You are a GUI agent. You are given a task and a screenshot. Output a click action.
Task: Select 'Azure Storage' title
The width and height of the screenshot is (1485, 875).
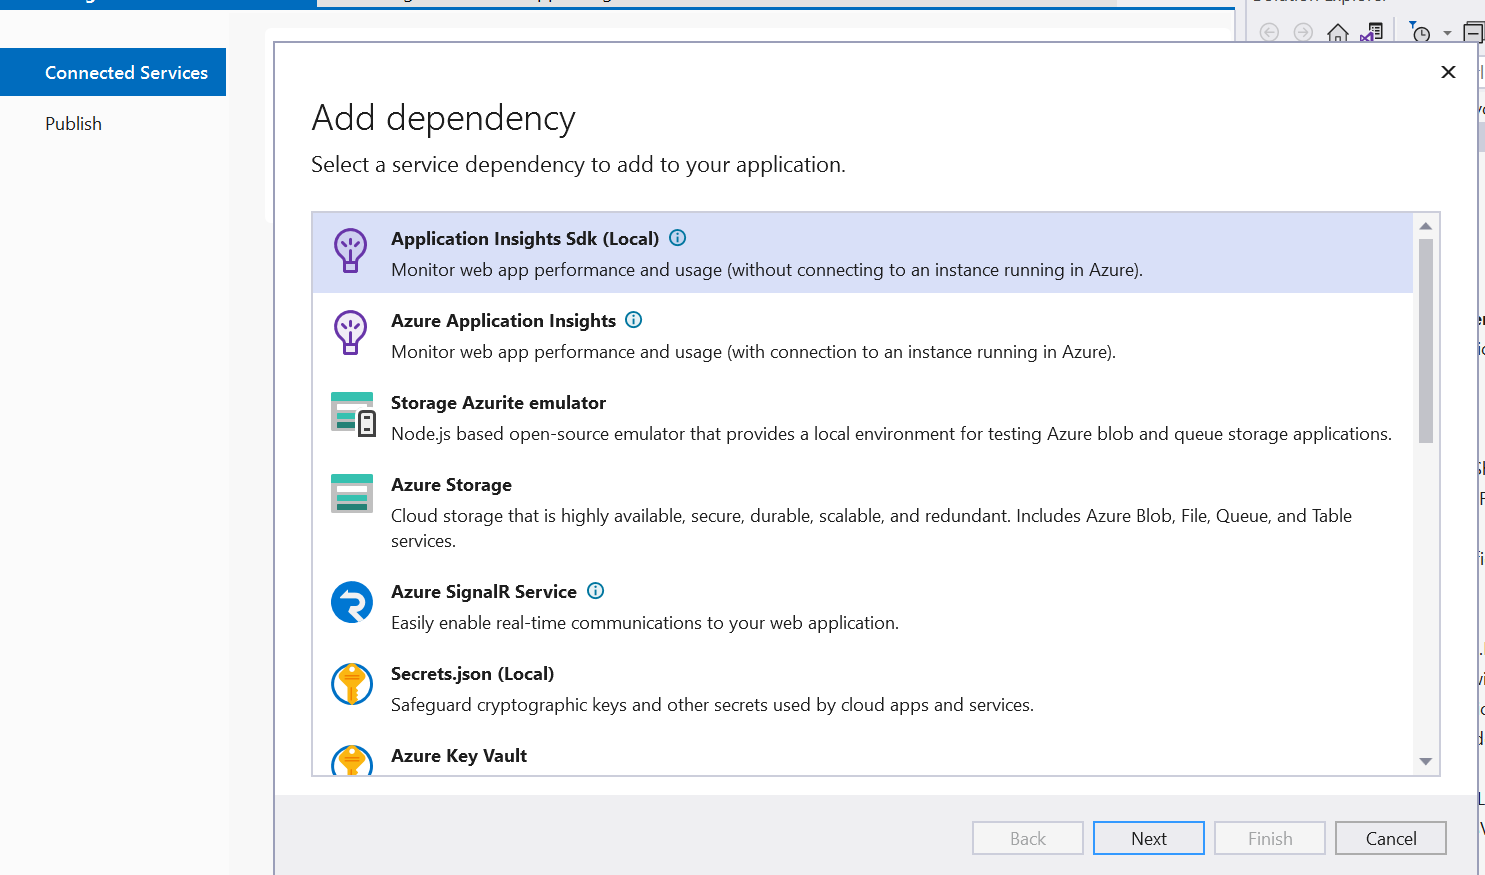(451, 484)
